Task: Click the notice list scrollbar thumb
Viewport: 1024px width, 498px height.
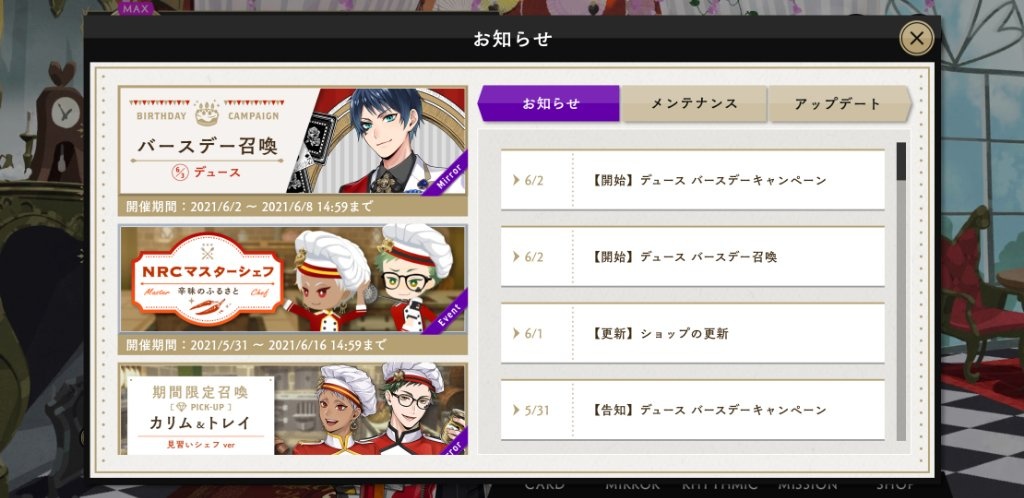Action: tap(901, 161)
